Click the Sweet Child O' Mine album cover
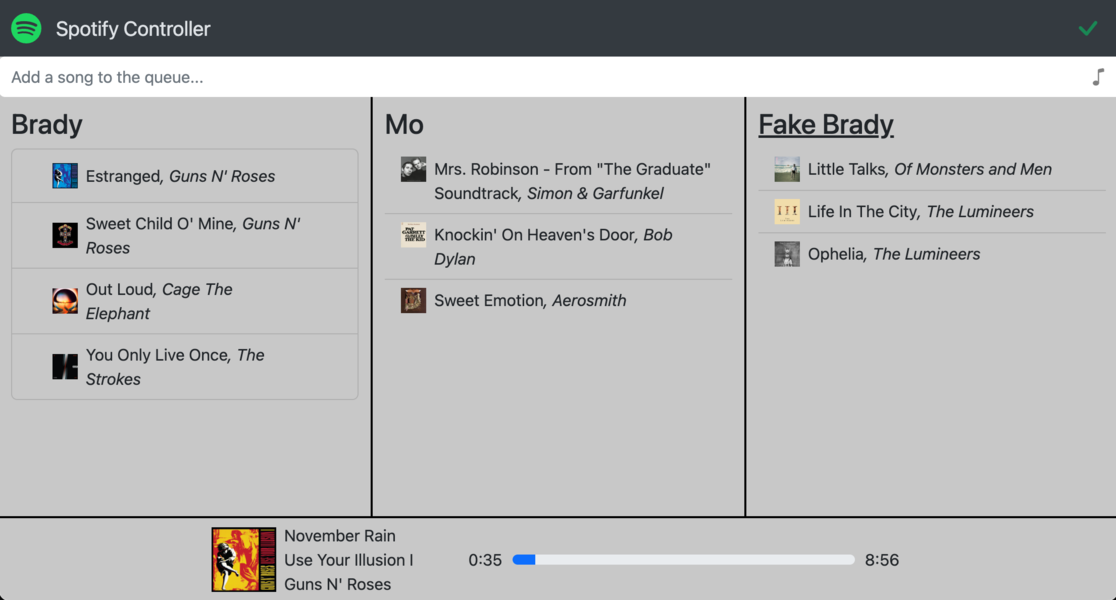1116x600 pixels. pos(65,235)
